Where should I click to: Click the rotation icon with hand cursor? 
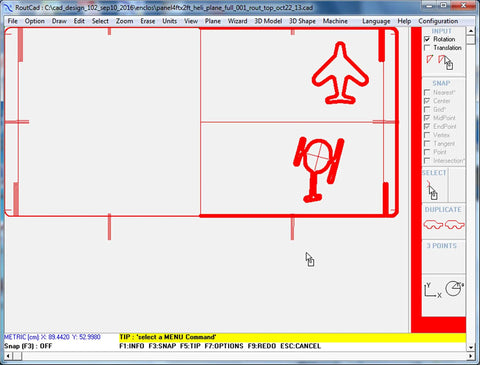tap(446, 62)
